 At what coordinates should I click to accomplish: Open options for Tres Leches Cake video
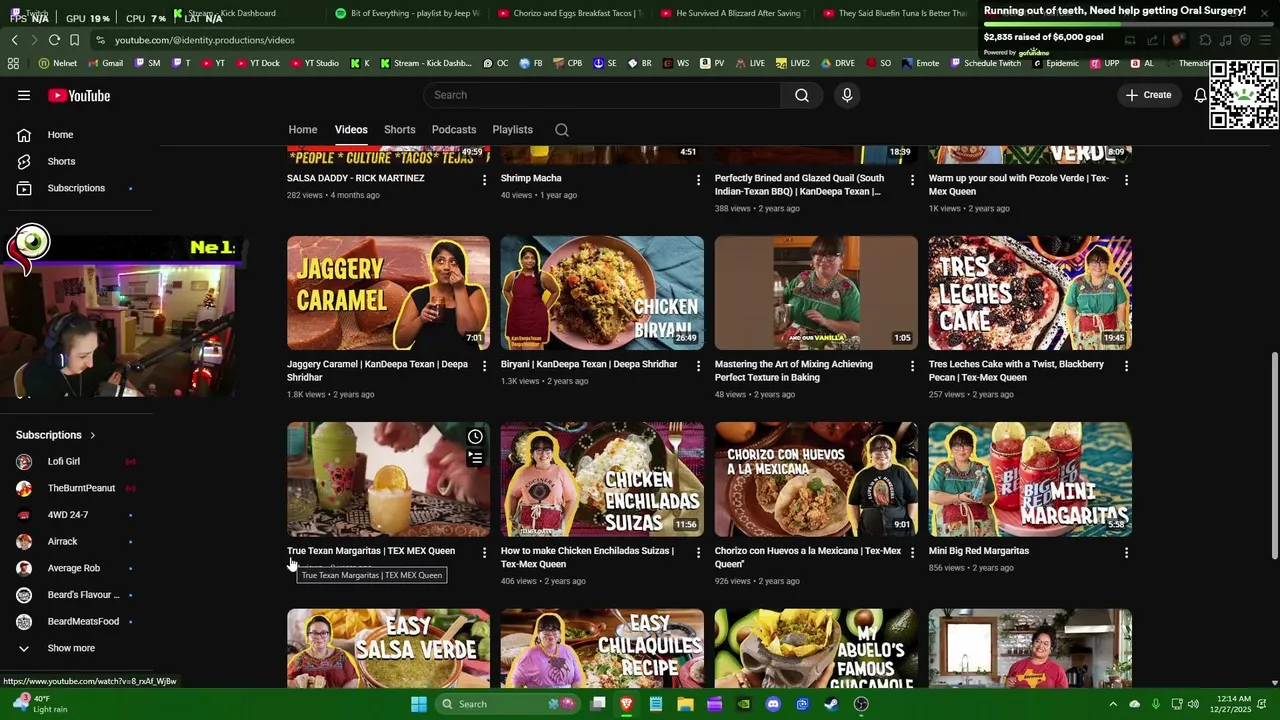click(x=1126, y=366)
